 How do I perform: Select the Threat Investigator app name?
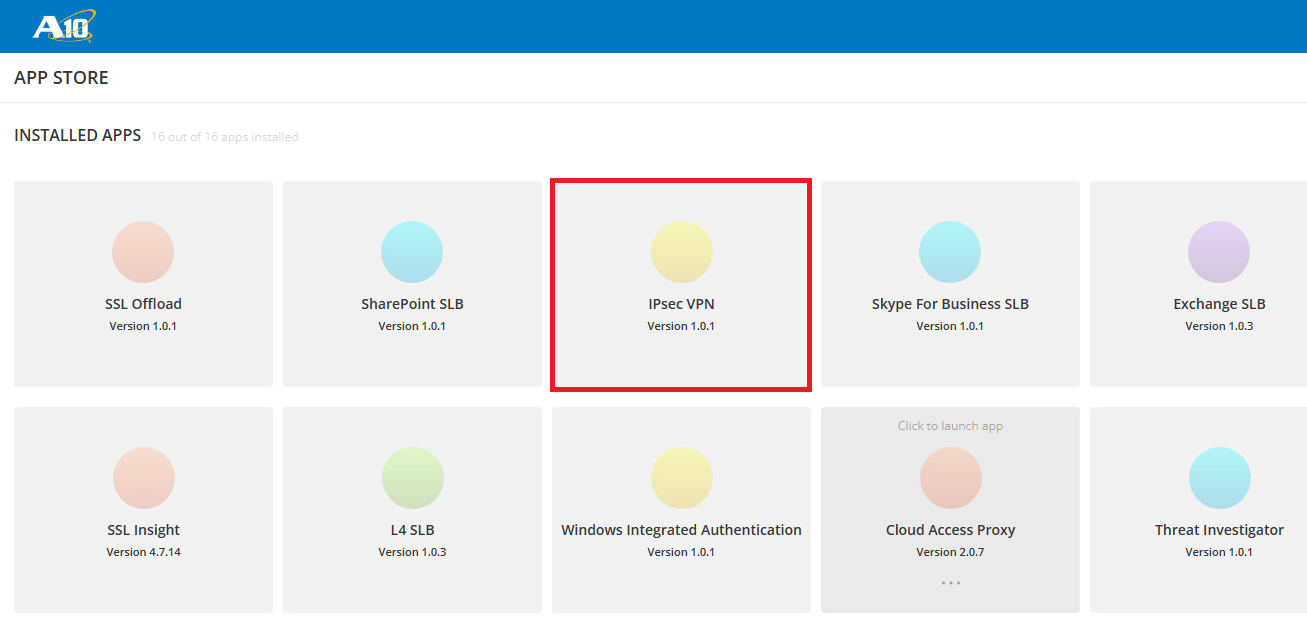(1219, 530)
